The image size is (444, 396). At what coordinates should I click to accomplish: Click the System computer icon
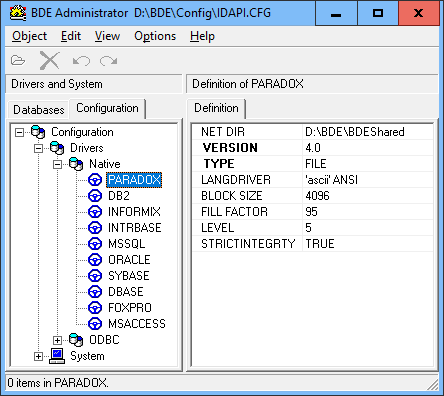57,356
